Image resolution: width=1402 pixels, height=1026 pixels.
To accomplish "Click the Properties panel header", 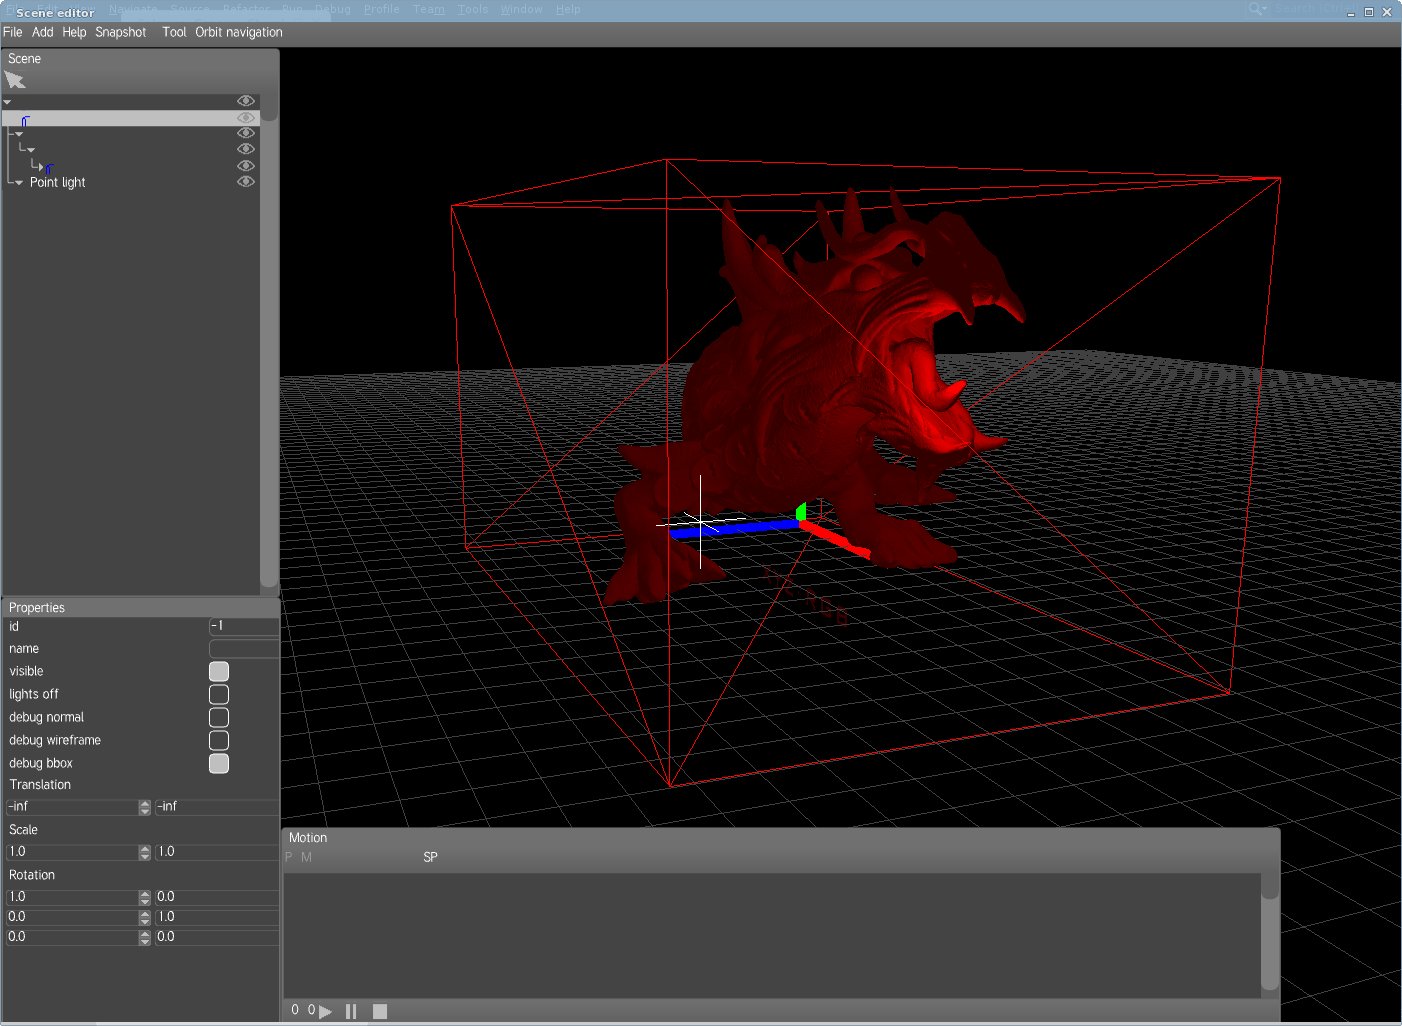I will point(140,608).
